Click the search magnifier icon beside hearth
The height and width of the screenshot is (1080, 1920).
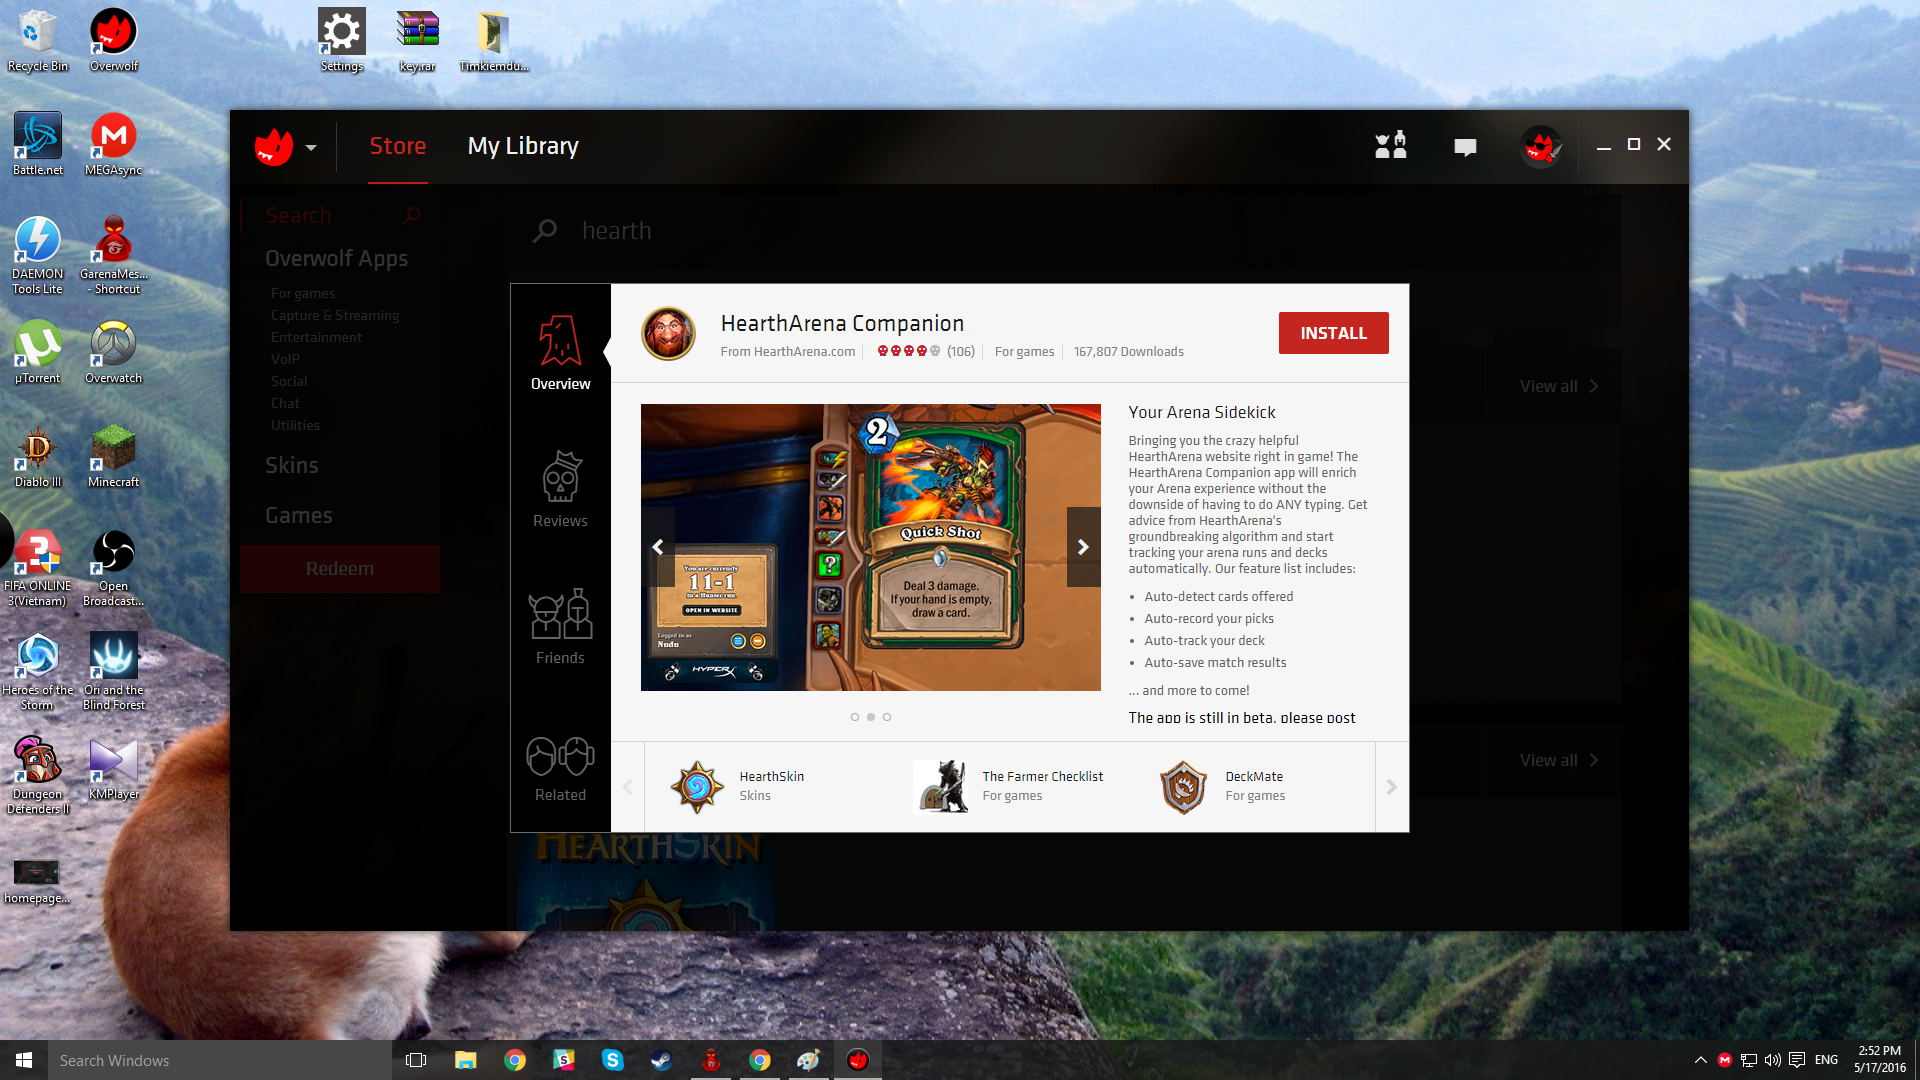[545, 231]
